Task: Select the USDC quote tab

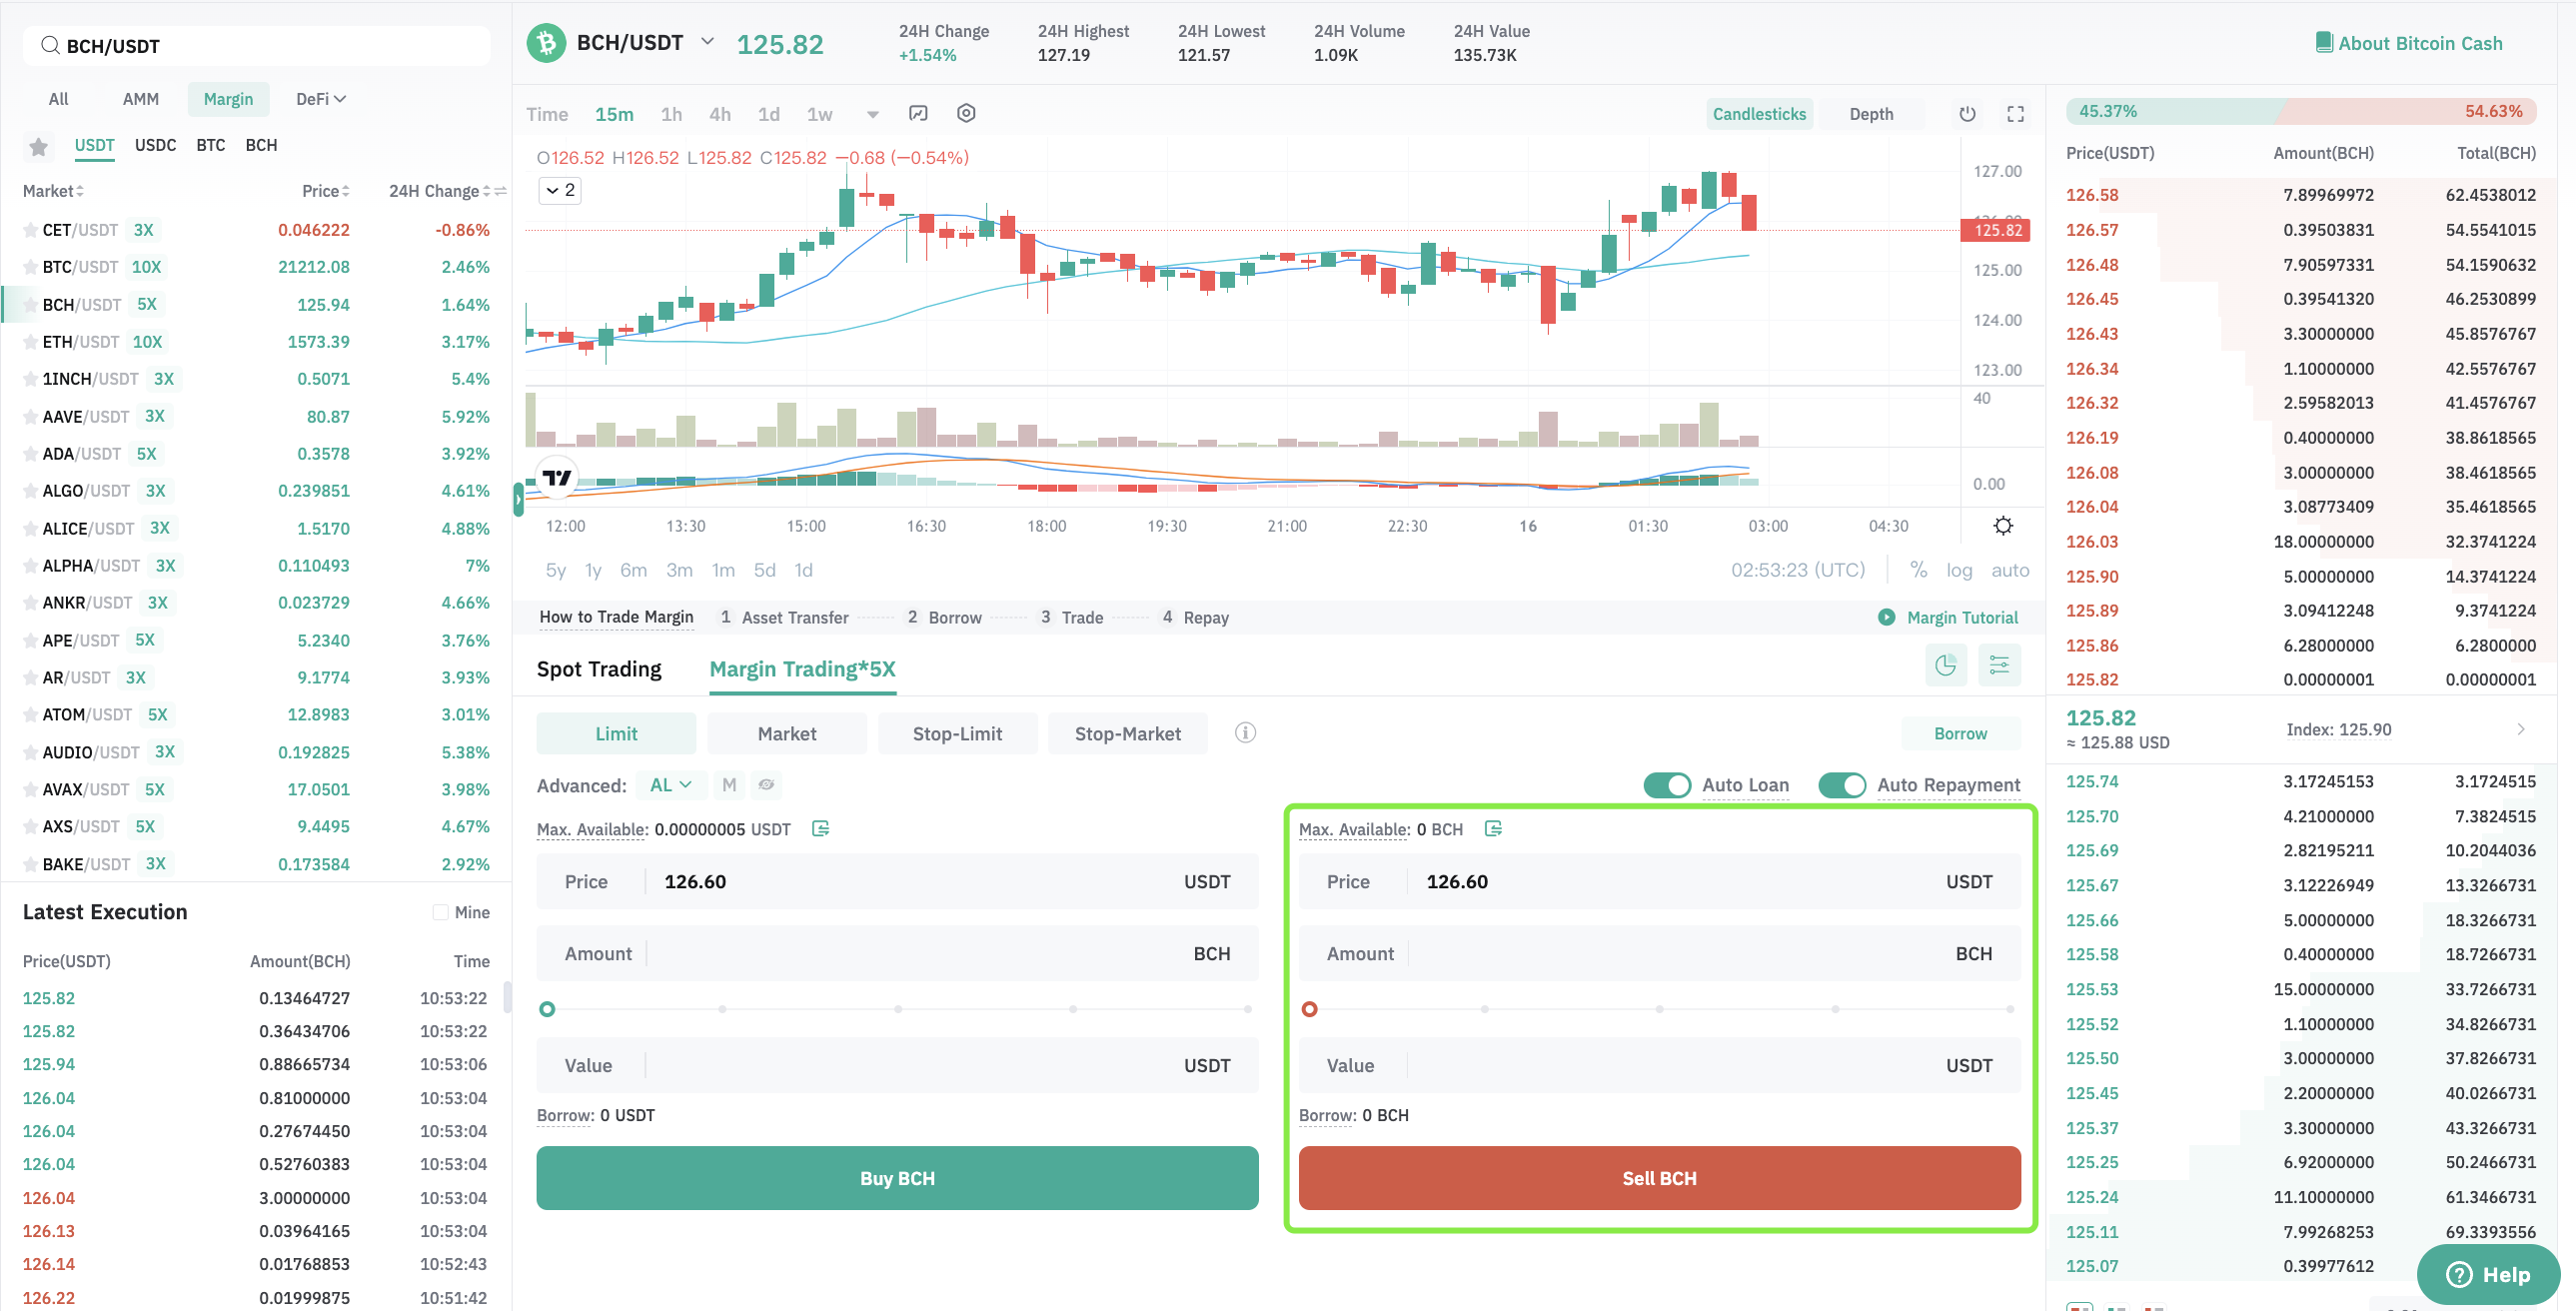Action: 155,145
